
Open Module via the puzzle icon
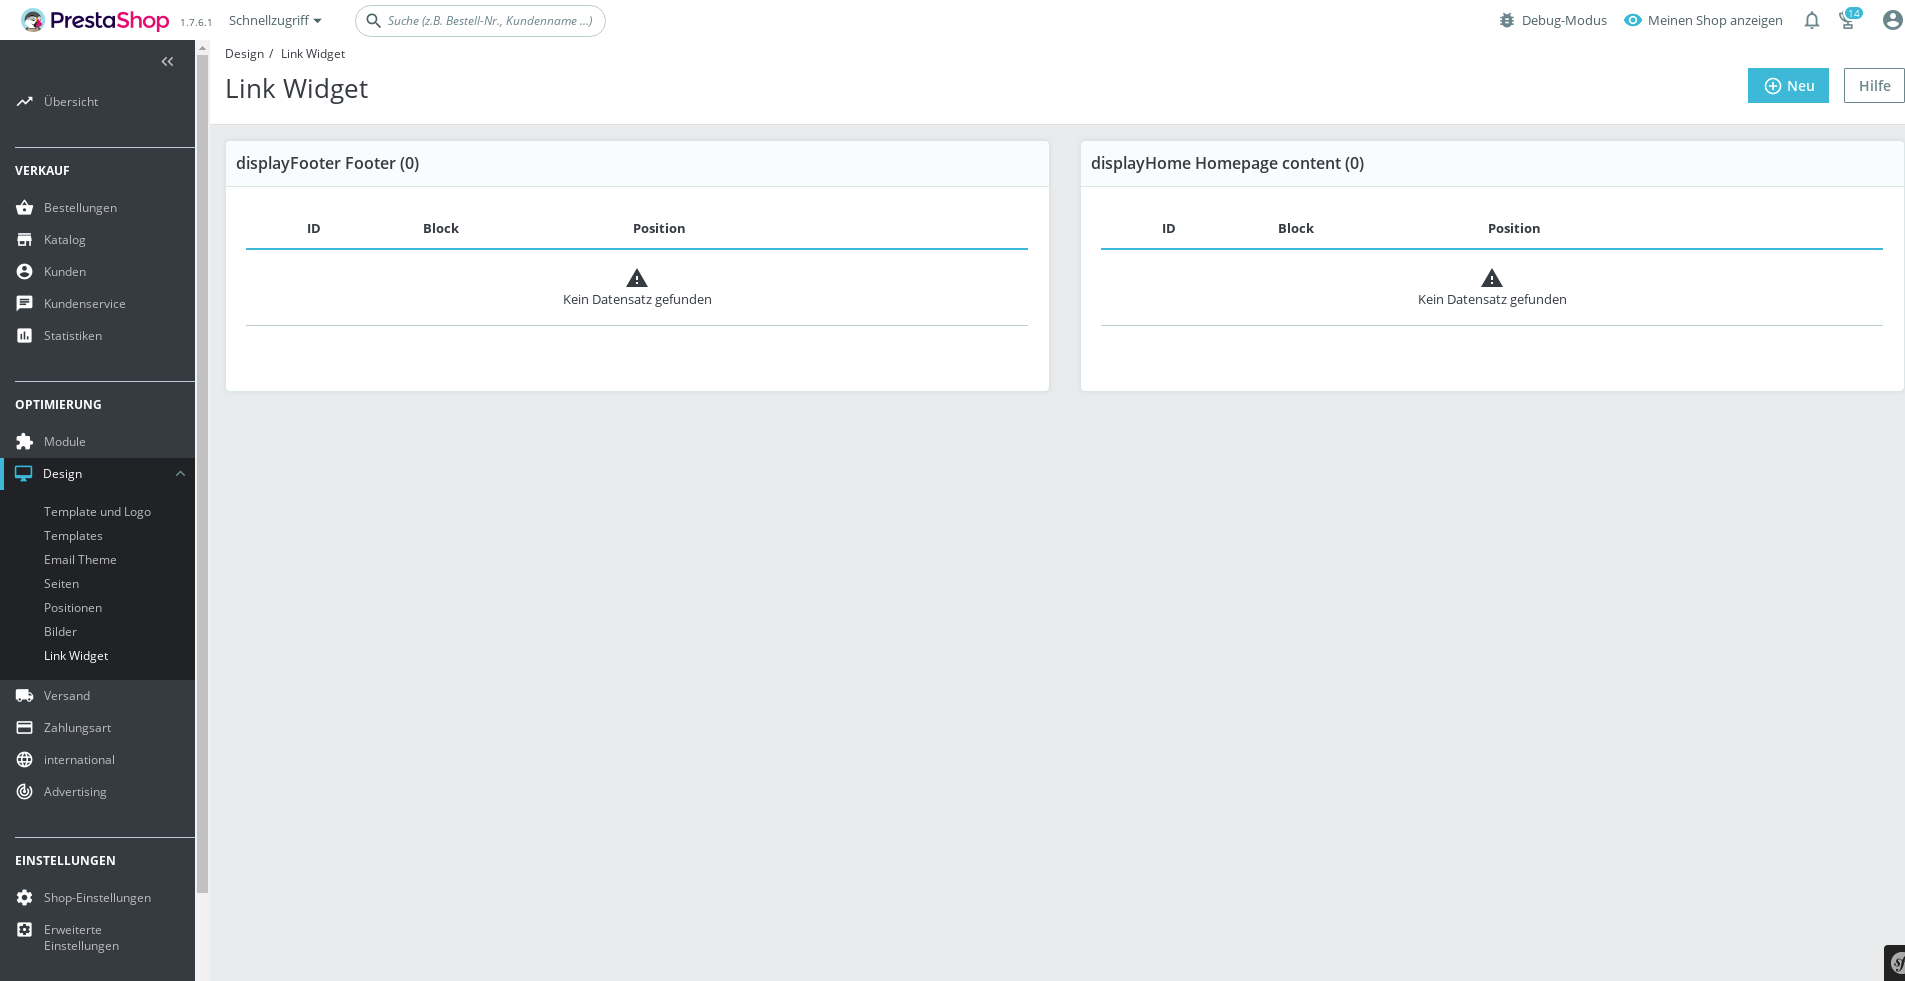(x=24, y=441)
